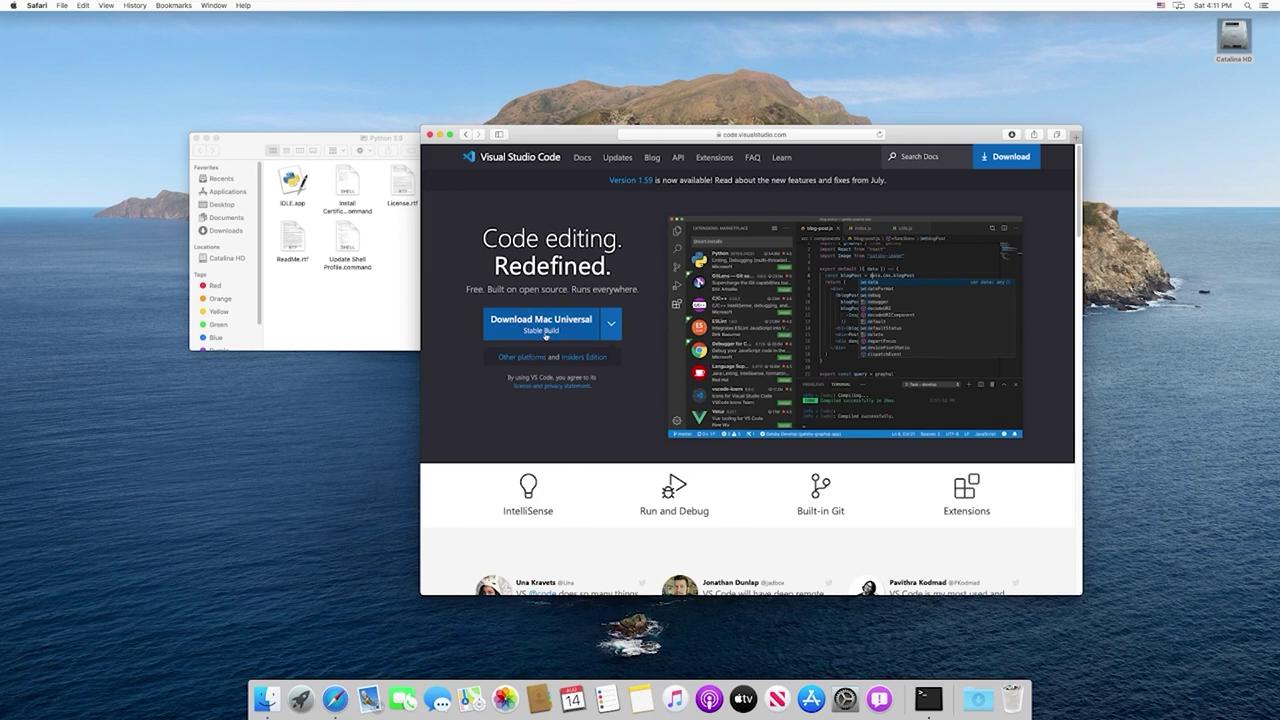Open IDLE.app in the Finder window
This screenshot has height=720, width=1280.
coord(292,187)
